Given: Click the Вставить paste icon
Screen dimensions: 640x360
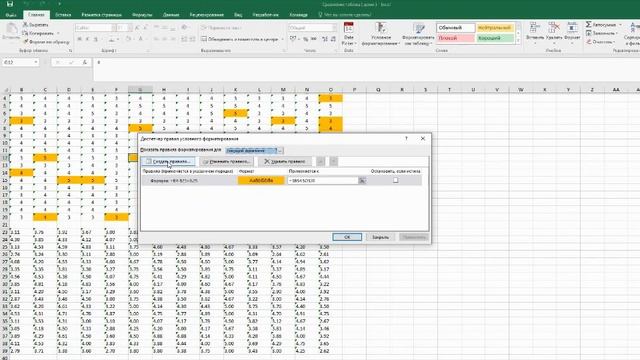Looking at the screenshot, I should coord(11,29).
